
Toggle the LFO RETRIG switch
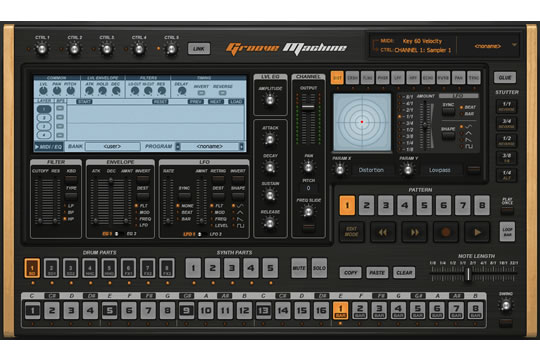tap(218, 179)
